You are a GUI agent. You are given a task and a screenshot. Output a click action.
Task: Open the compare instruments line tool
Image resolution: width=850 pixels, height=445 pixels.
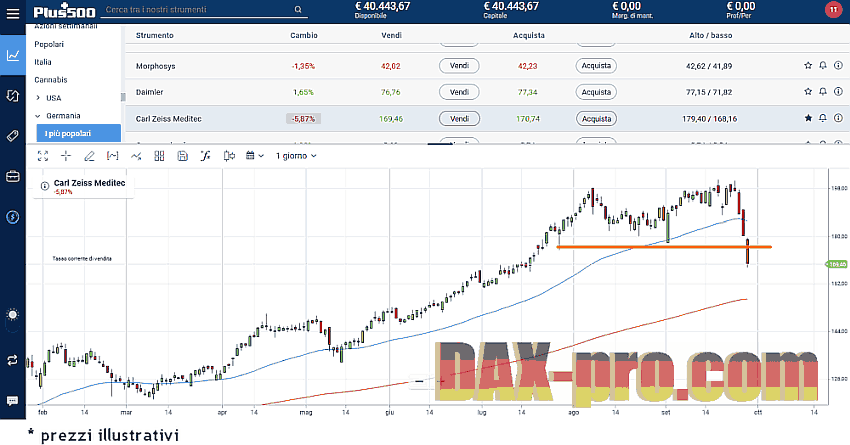tap(136, 156)
